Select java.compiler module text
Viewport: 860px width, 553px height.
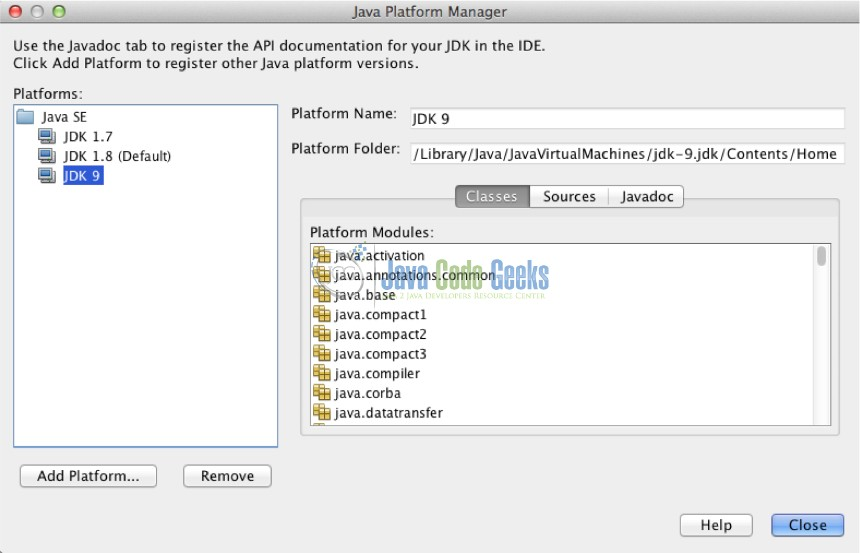(x=377, y=374)
